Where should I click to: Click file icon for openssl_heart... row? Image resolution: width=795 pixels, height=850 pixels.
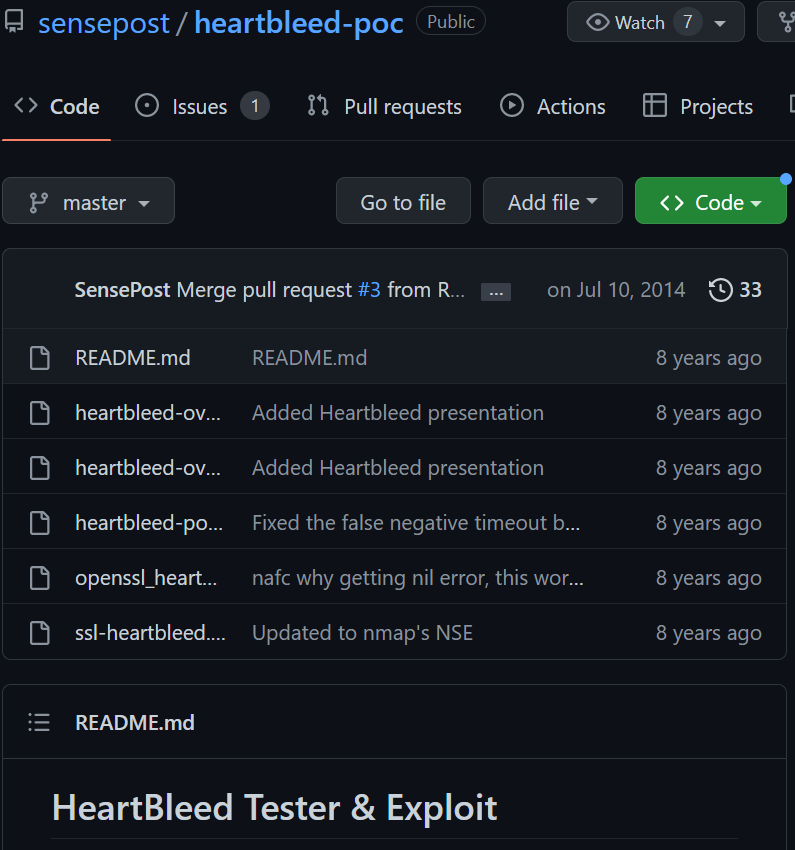tap(40, 578)
